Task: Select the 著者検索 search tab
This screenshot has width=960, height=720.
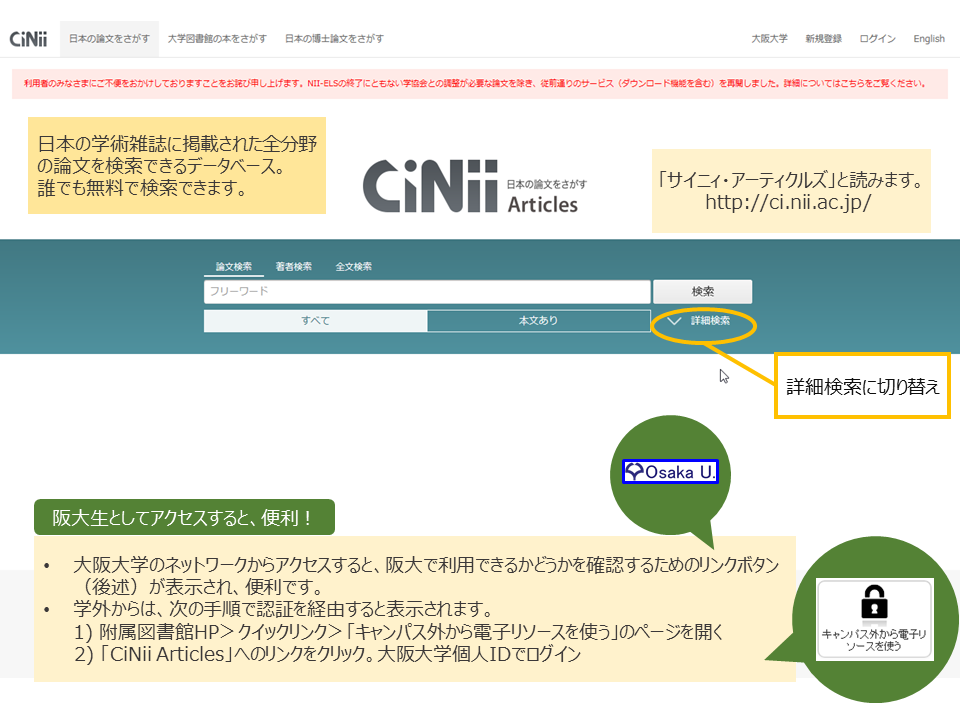Action: point(294,267)
